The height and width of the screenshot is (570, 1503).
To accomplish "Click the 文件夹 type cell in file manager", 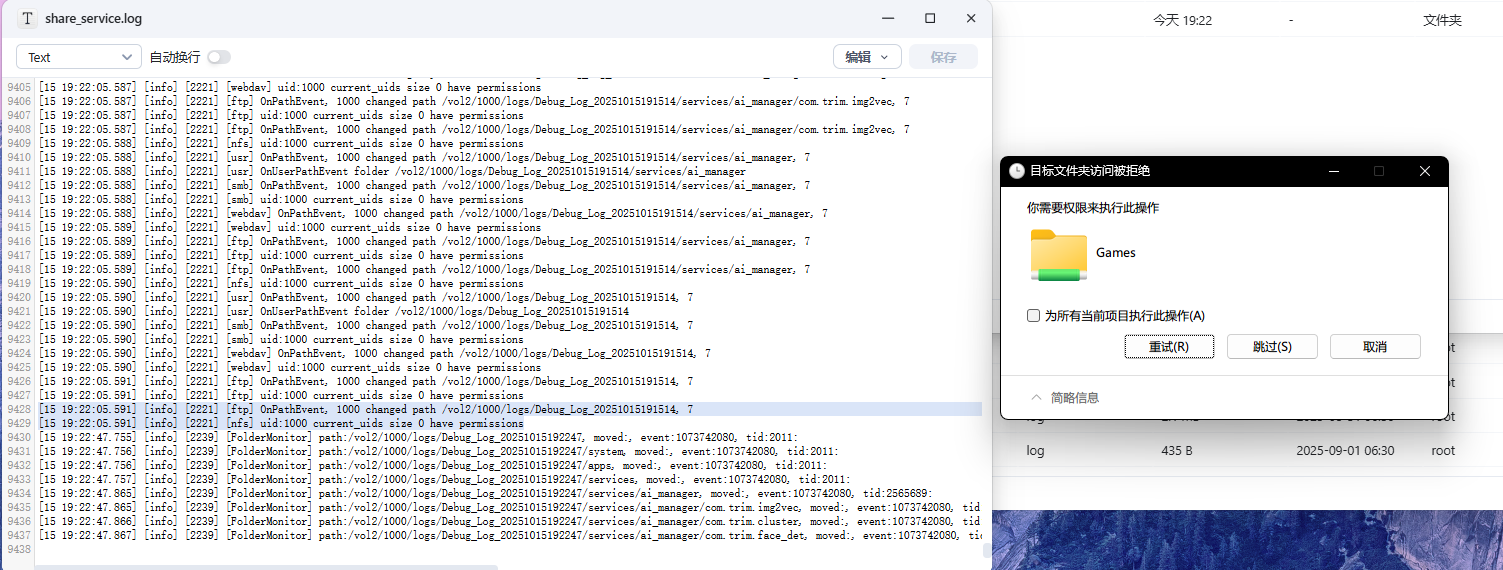I will pos(1442,20).
